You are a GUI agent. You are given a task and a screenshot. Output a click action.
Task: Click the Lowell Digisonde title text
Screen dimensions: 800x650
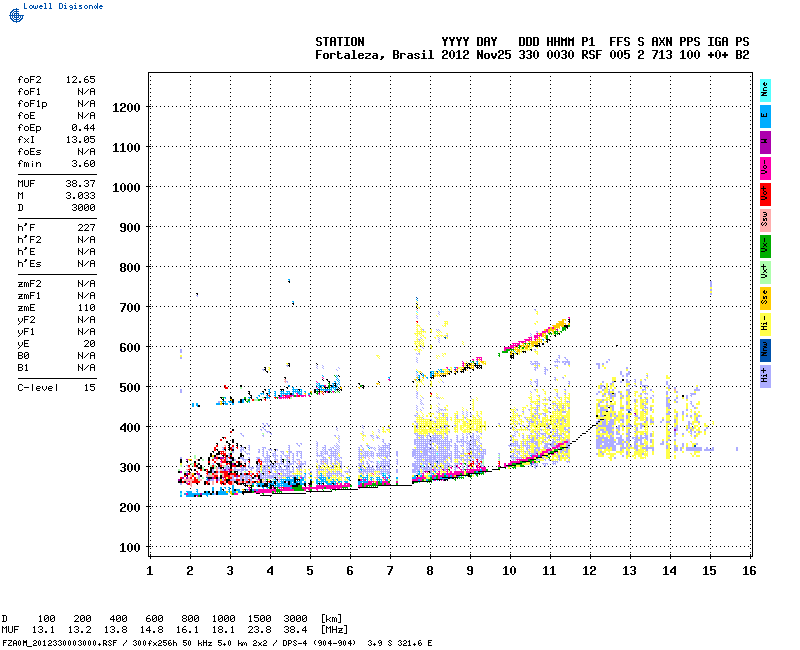click(x=63, y=6)
